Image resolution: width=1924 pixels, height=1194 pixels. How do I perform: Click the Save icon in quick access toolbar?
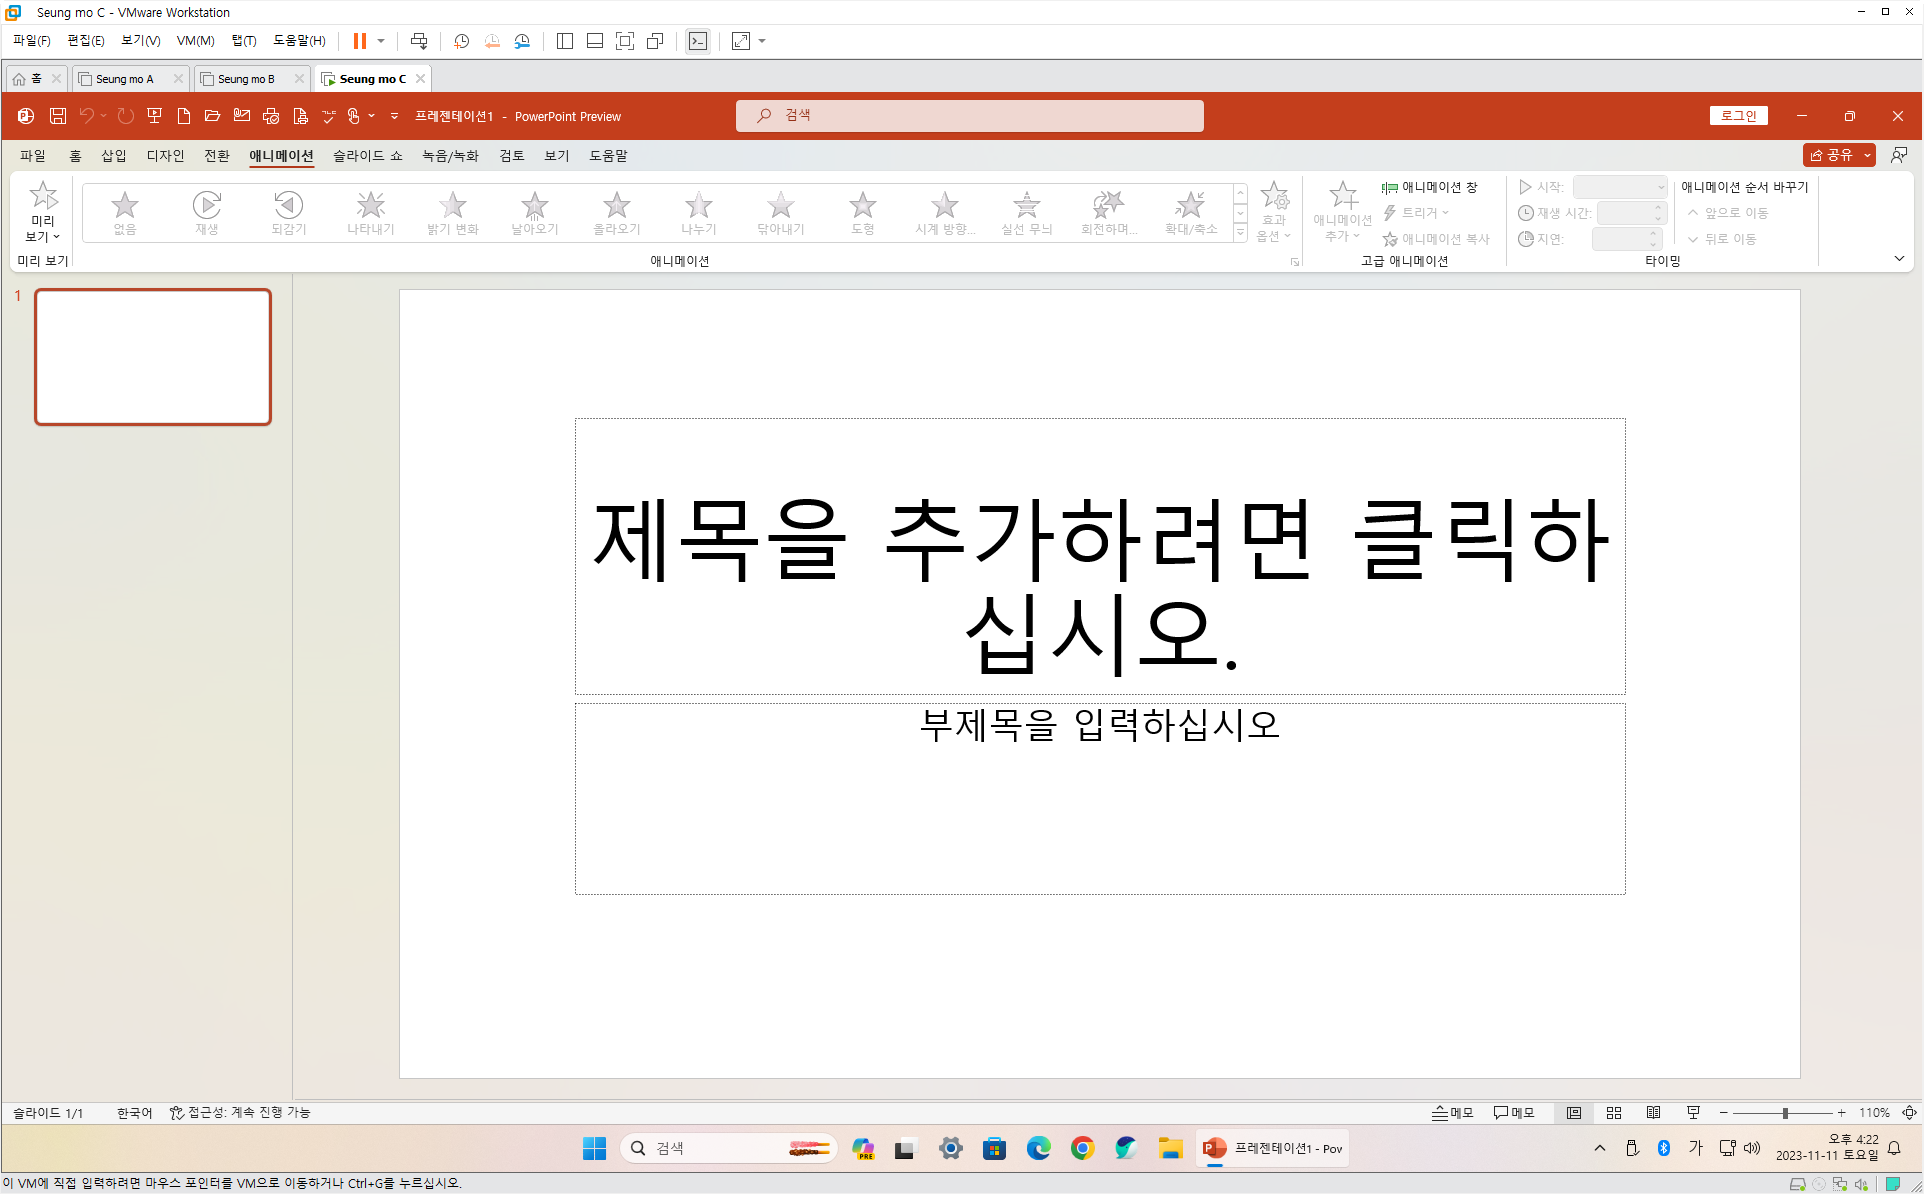(58, 116)
